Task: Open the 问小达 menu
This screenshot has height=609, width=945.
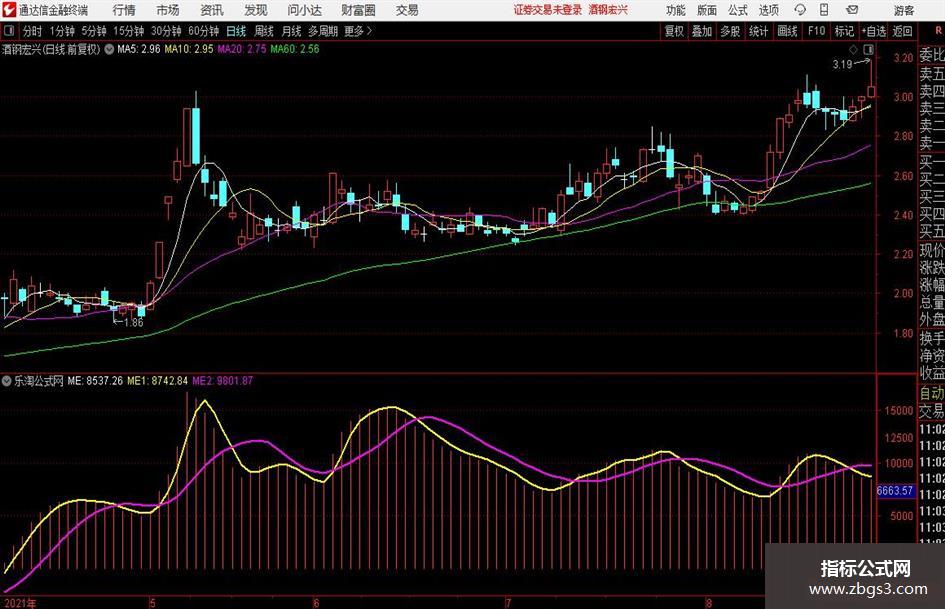Action: click(x=304, y=10)
